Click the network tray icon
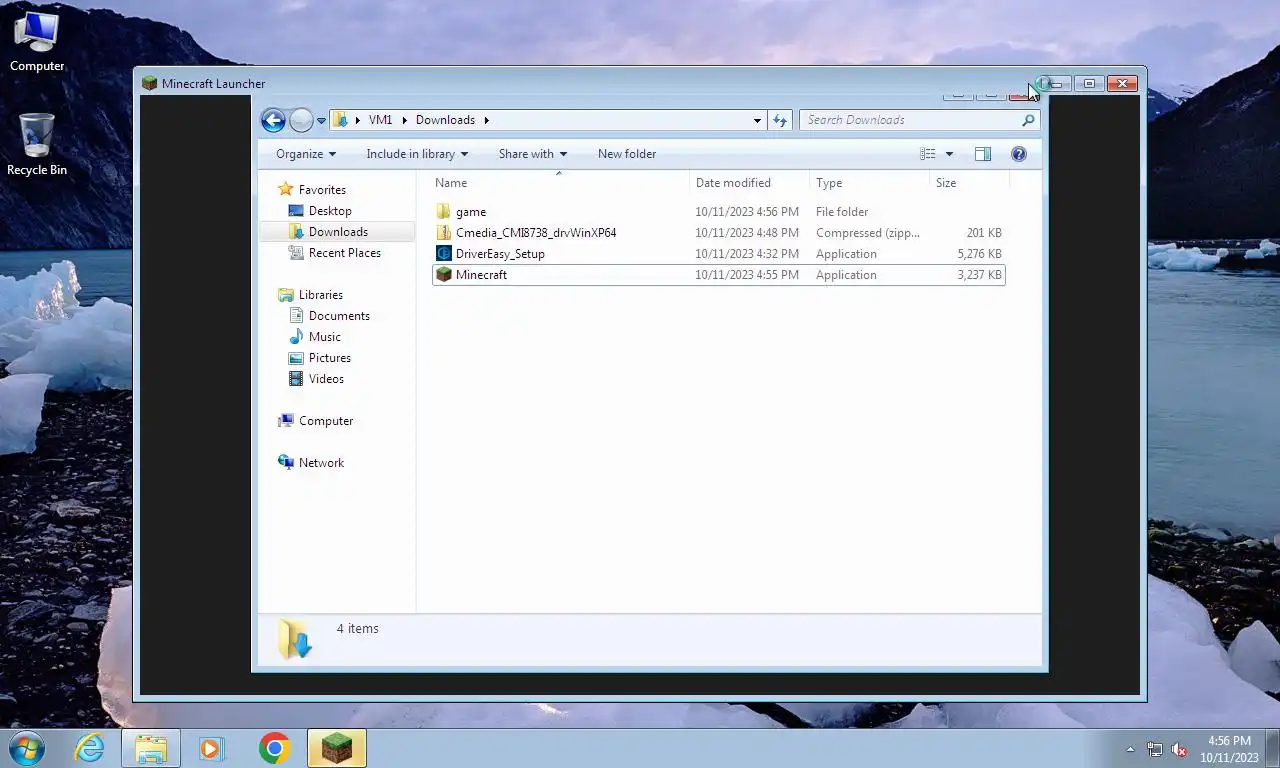This screenshot has height=768, width=1280. pos(1155,749)
